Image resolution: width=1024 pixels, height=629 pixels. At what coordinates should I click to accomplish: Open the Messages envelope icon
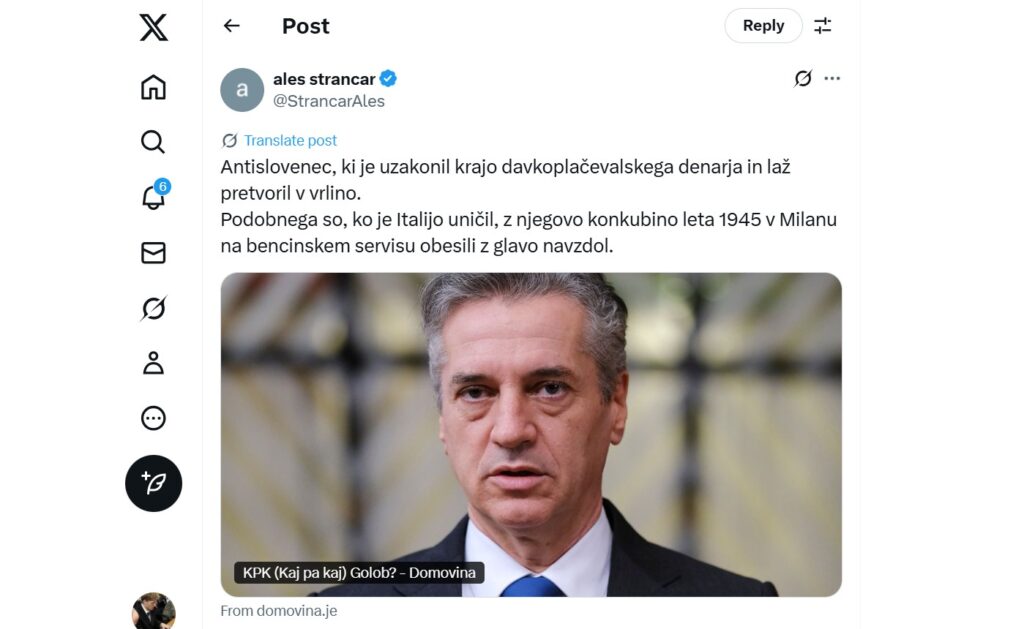coord(153,253)
